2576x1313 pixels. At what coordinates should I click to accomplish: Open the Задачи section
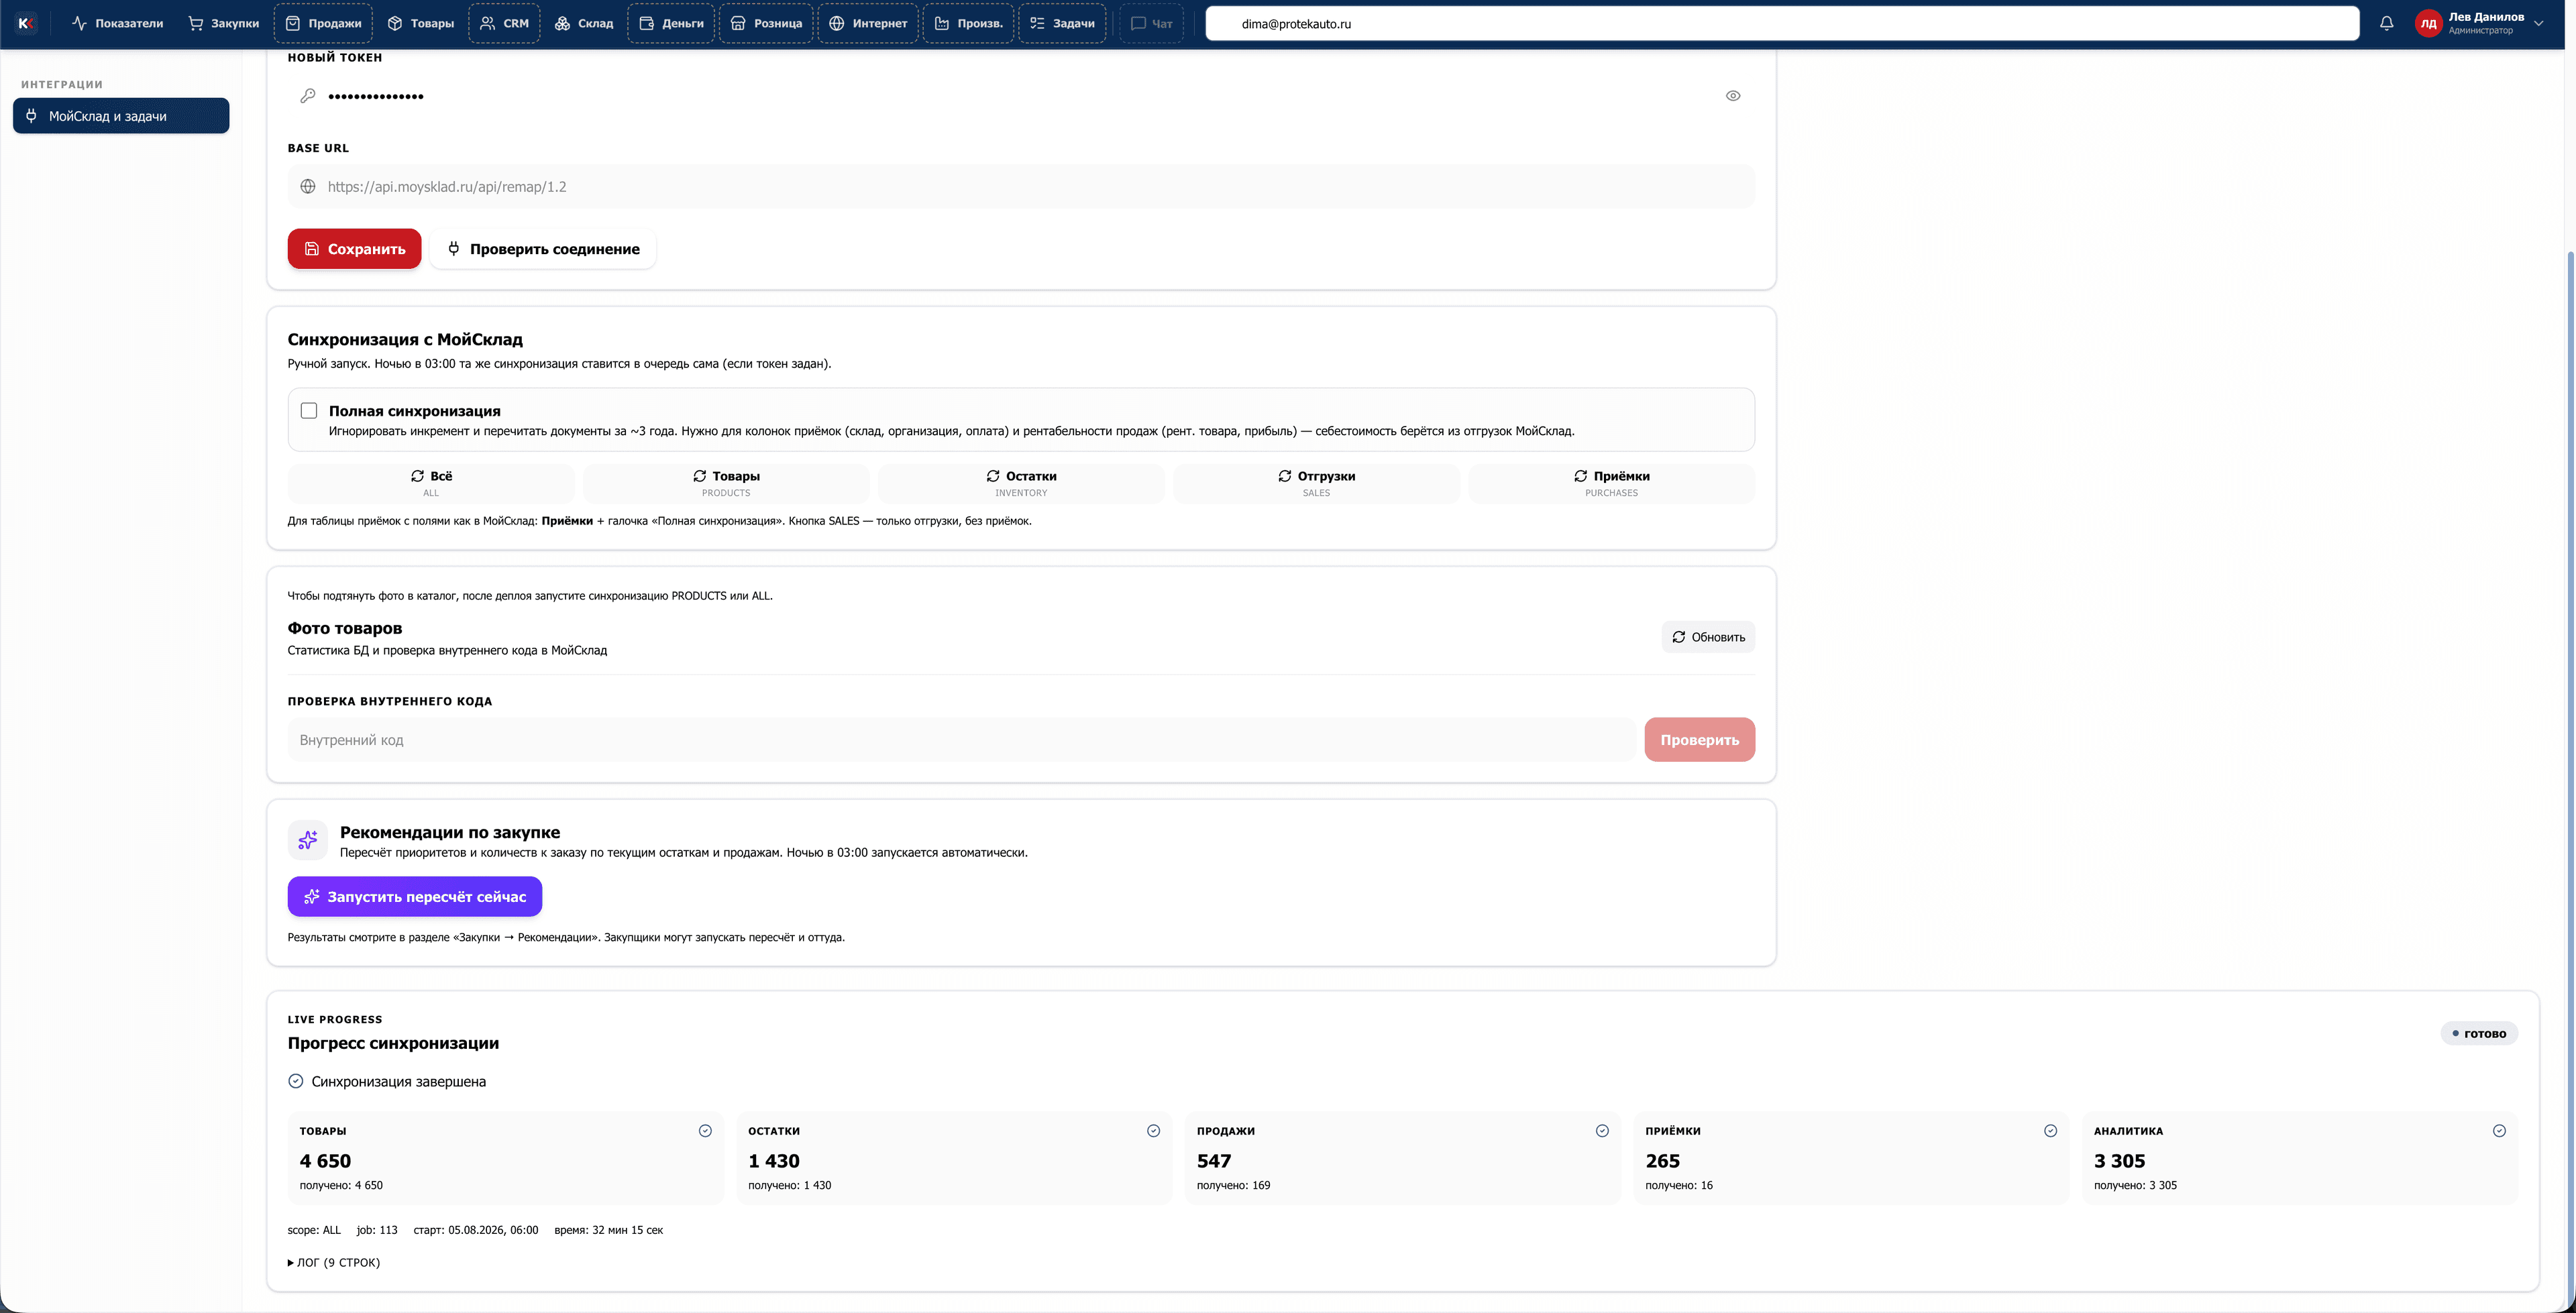point(1063,23)
